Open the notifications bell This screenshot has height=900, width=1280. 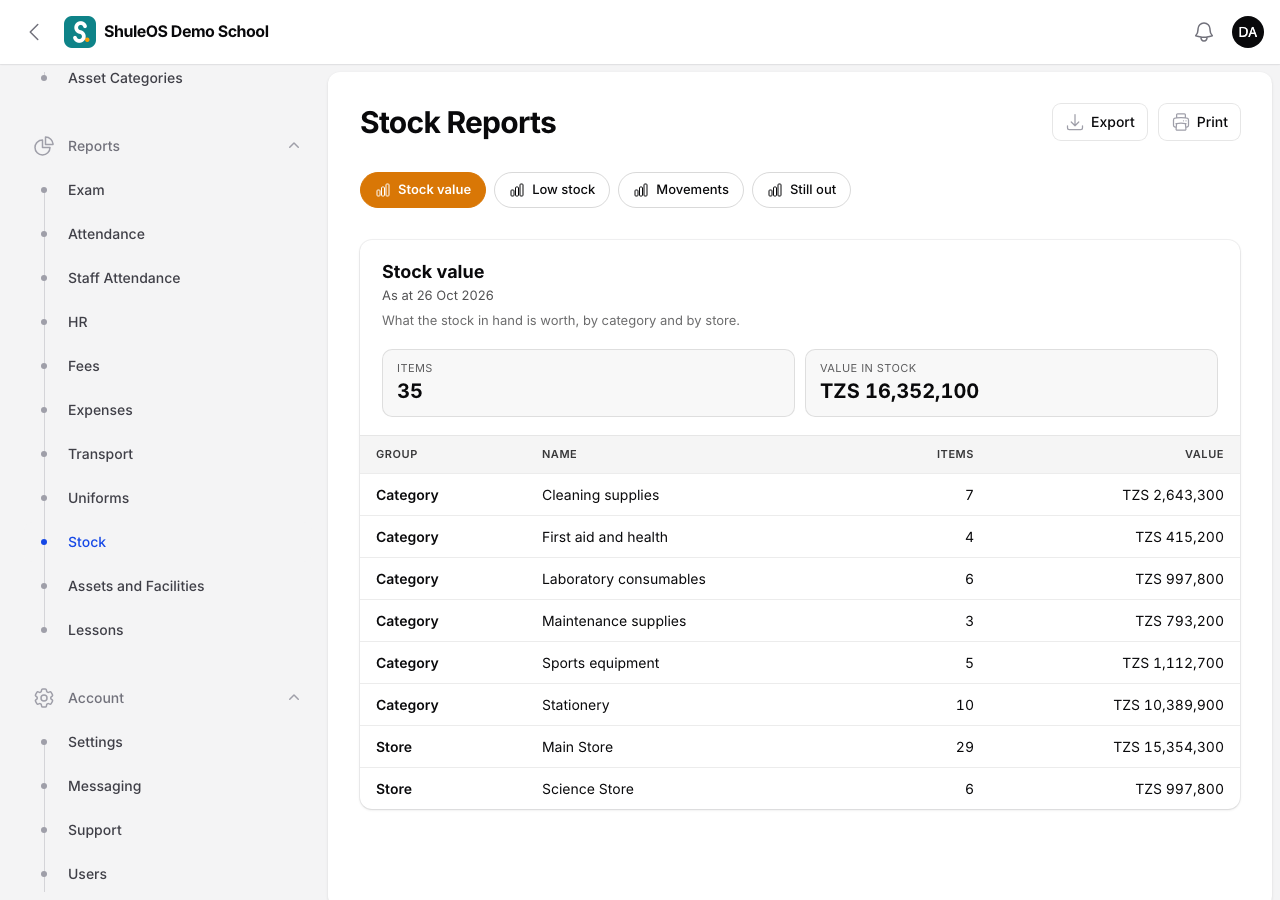tap(1204, 32)
